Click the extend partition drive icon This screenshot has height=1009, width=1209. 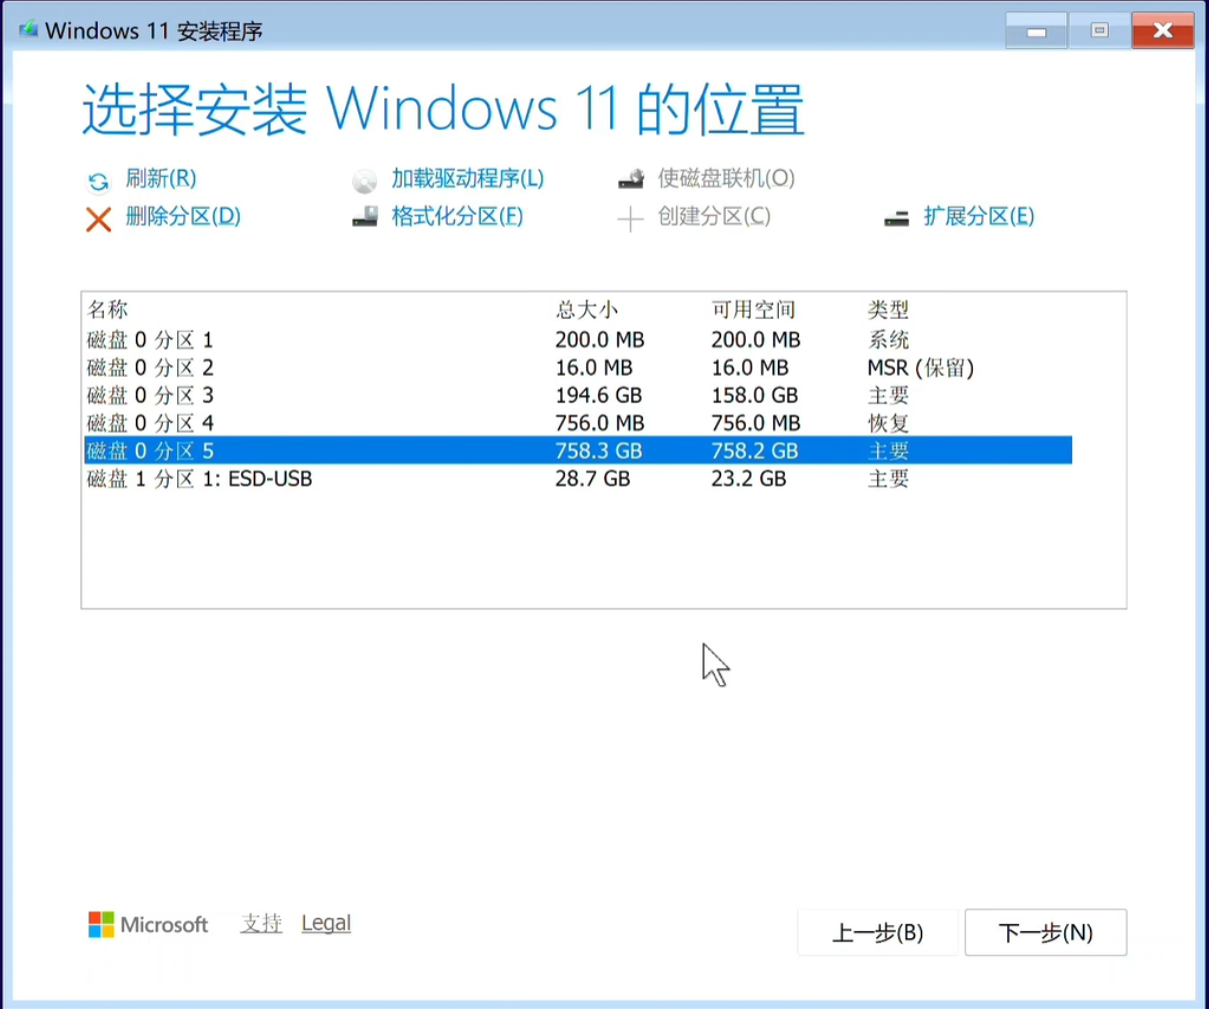897,218
